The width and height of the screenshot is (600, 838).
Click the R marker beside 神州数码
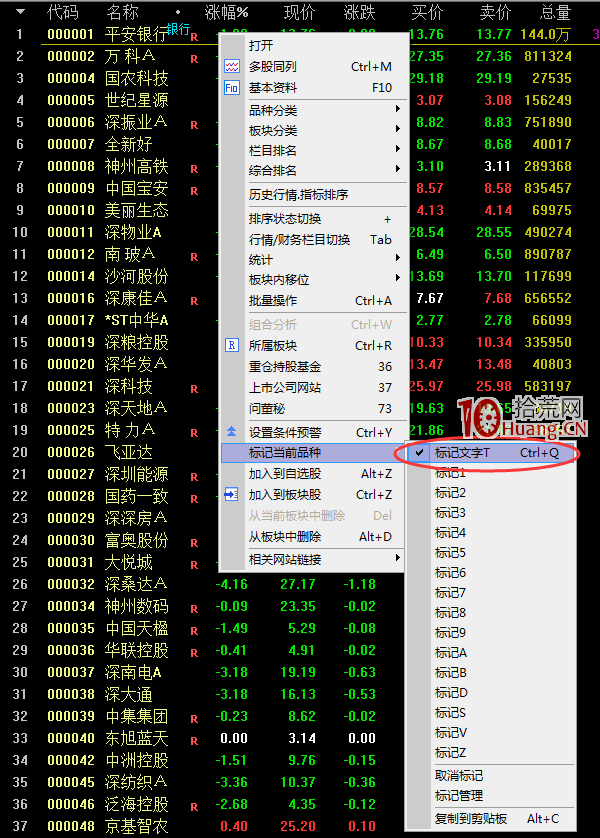coord(194,609)
